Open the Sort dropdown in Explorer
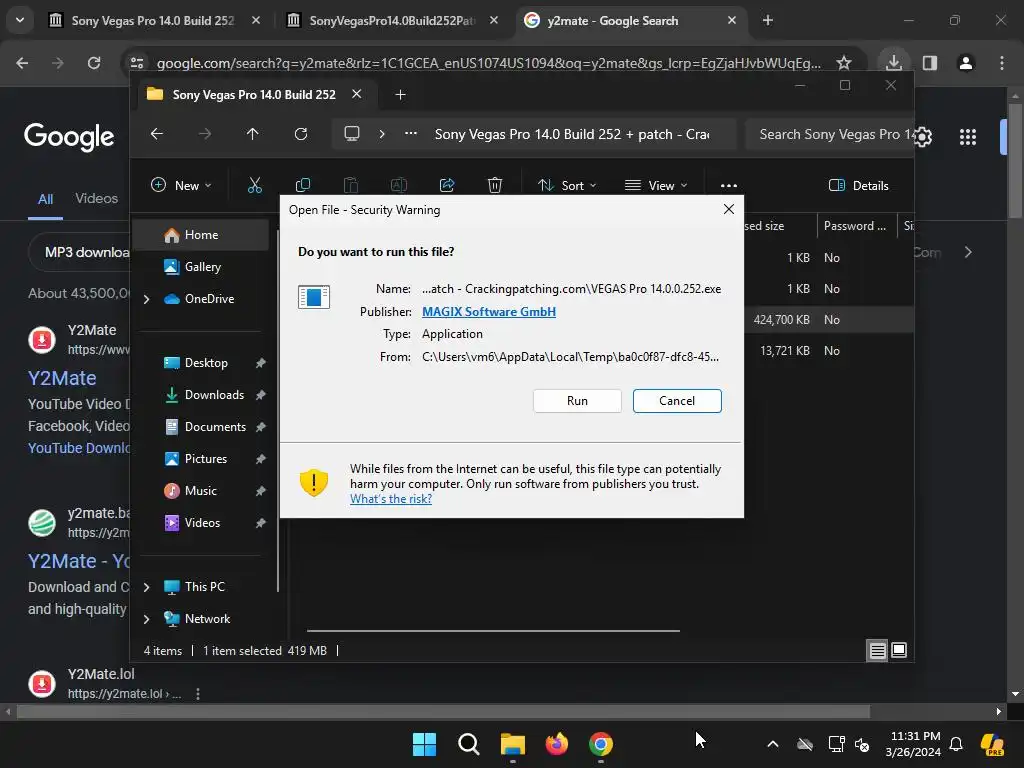The image size is (1024, 768). (567, 185)
